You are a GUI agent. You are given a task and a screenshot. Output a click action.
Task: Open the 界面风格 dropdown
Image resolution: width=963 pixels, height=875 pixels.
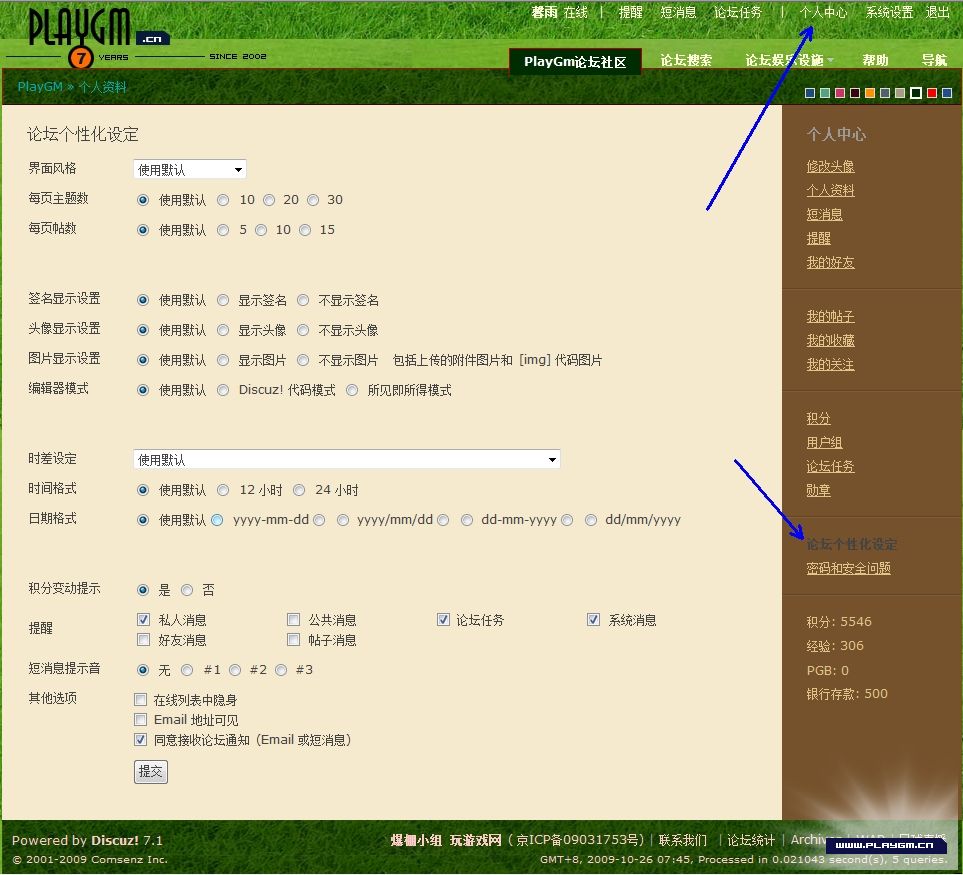click(x=190, y=170)
